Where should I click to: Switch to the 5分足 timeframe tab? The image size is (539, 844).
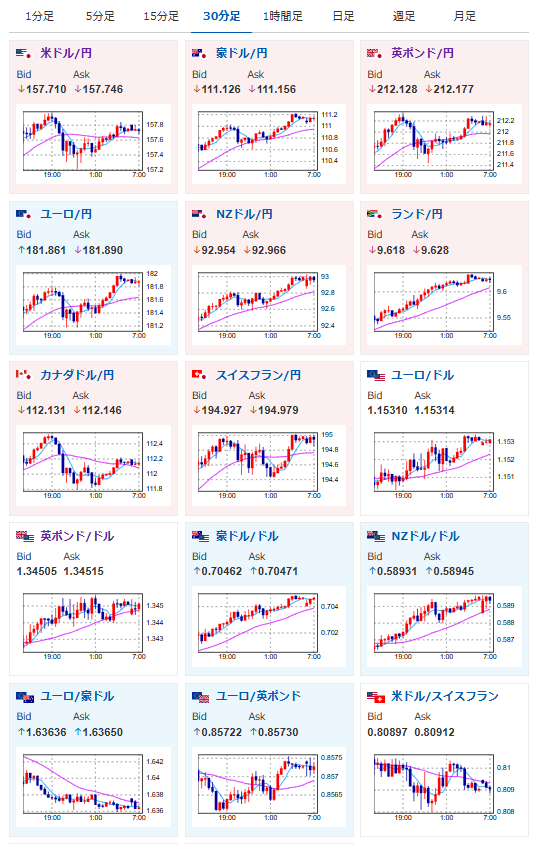(100, 16)
